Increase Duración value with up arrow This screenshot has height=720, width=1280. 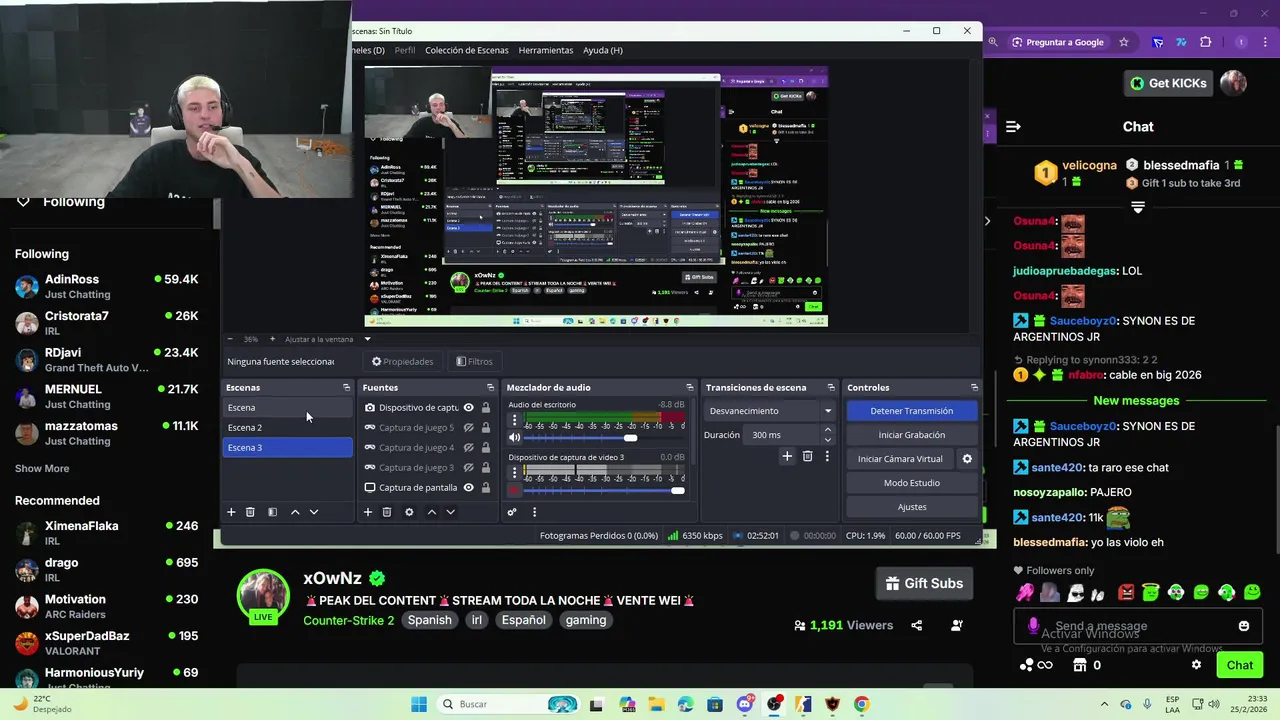pyautogui.click(x=827, y=430)
